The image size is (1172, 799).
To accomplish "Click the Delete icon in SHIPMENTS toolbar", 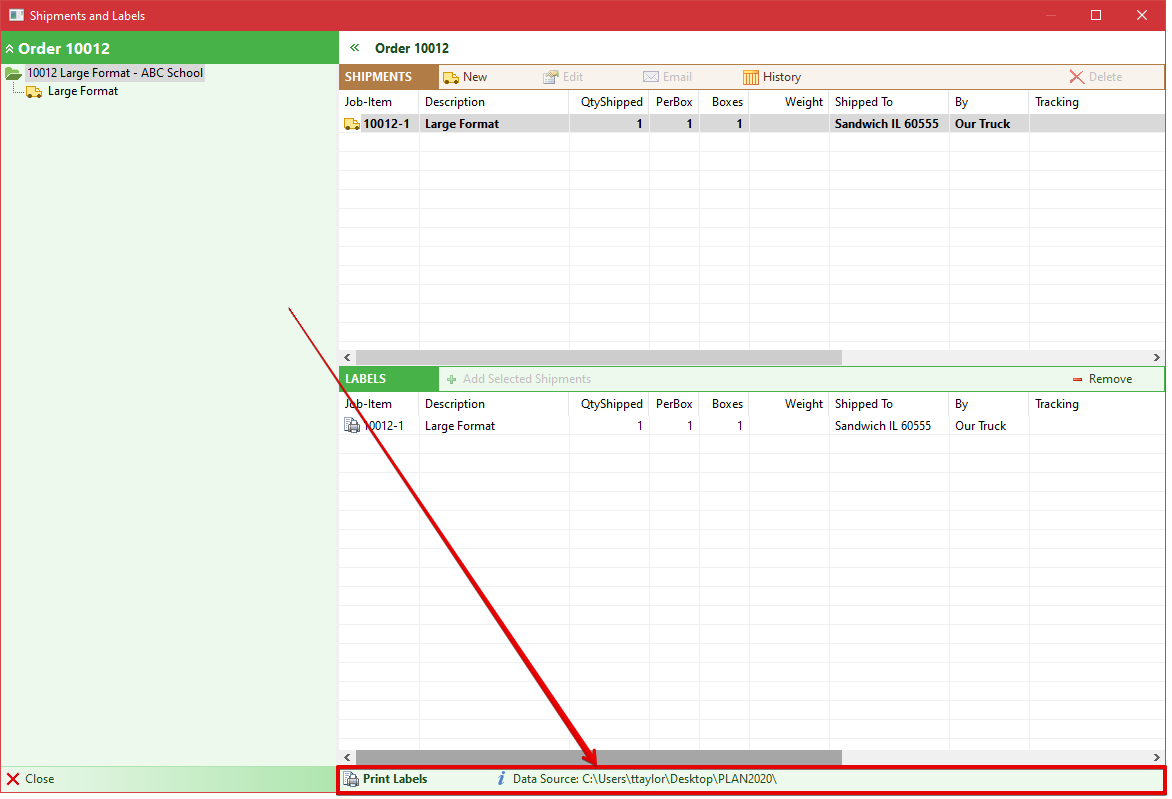I will [1076, 76].
